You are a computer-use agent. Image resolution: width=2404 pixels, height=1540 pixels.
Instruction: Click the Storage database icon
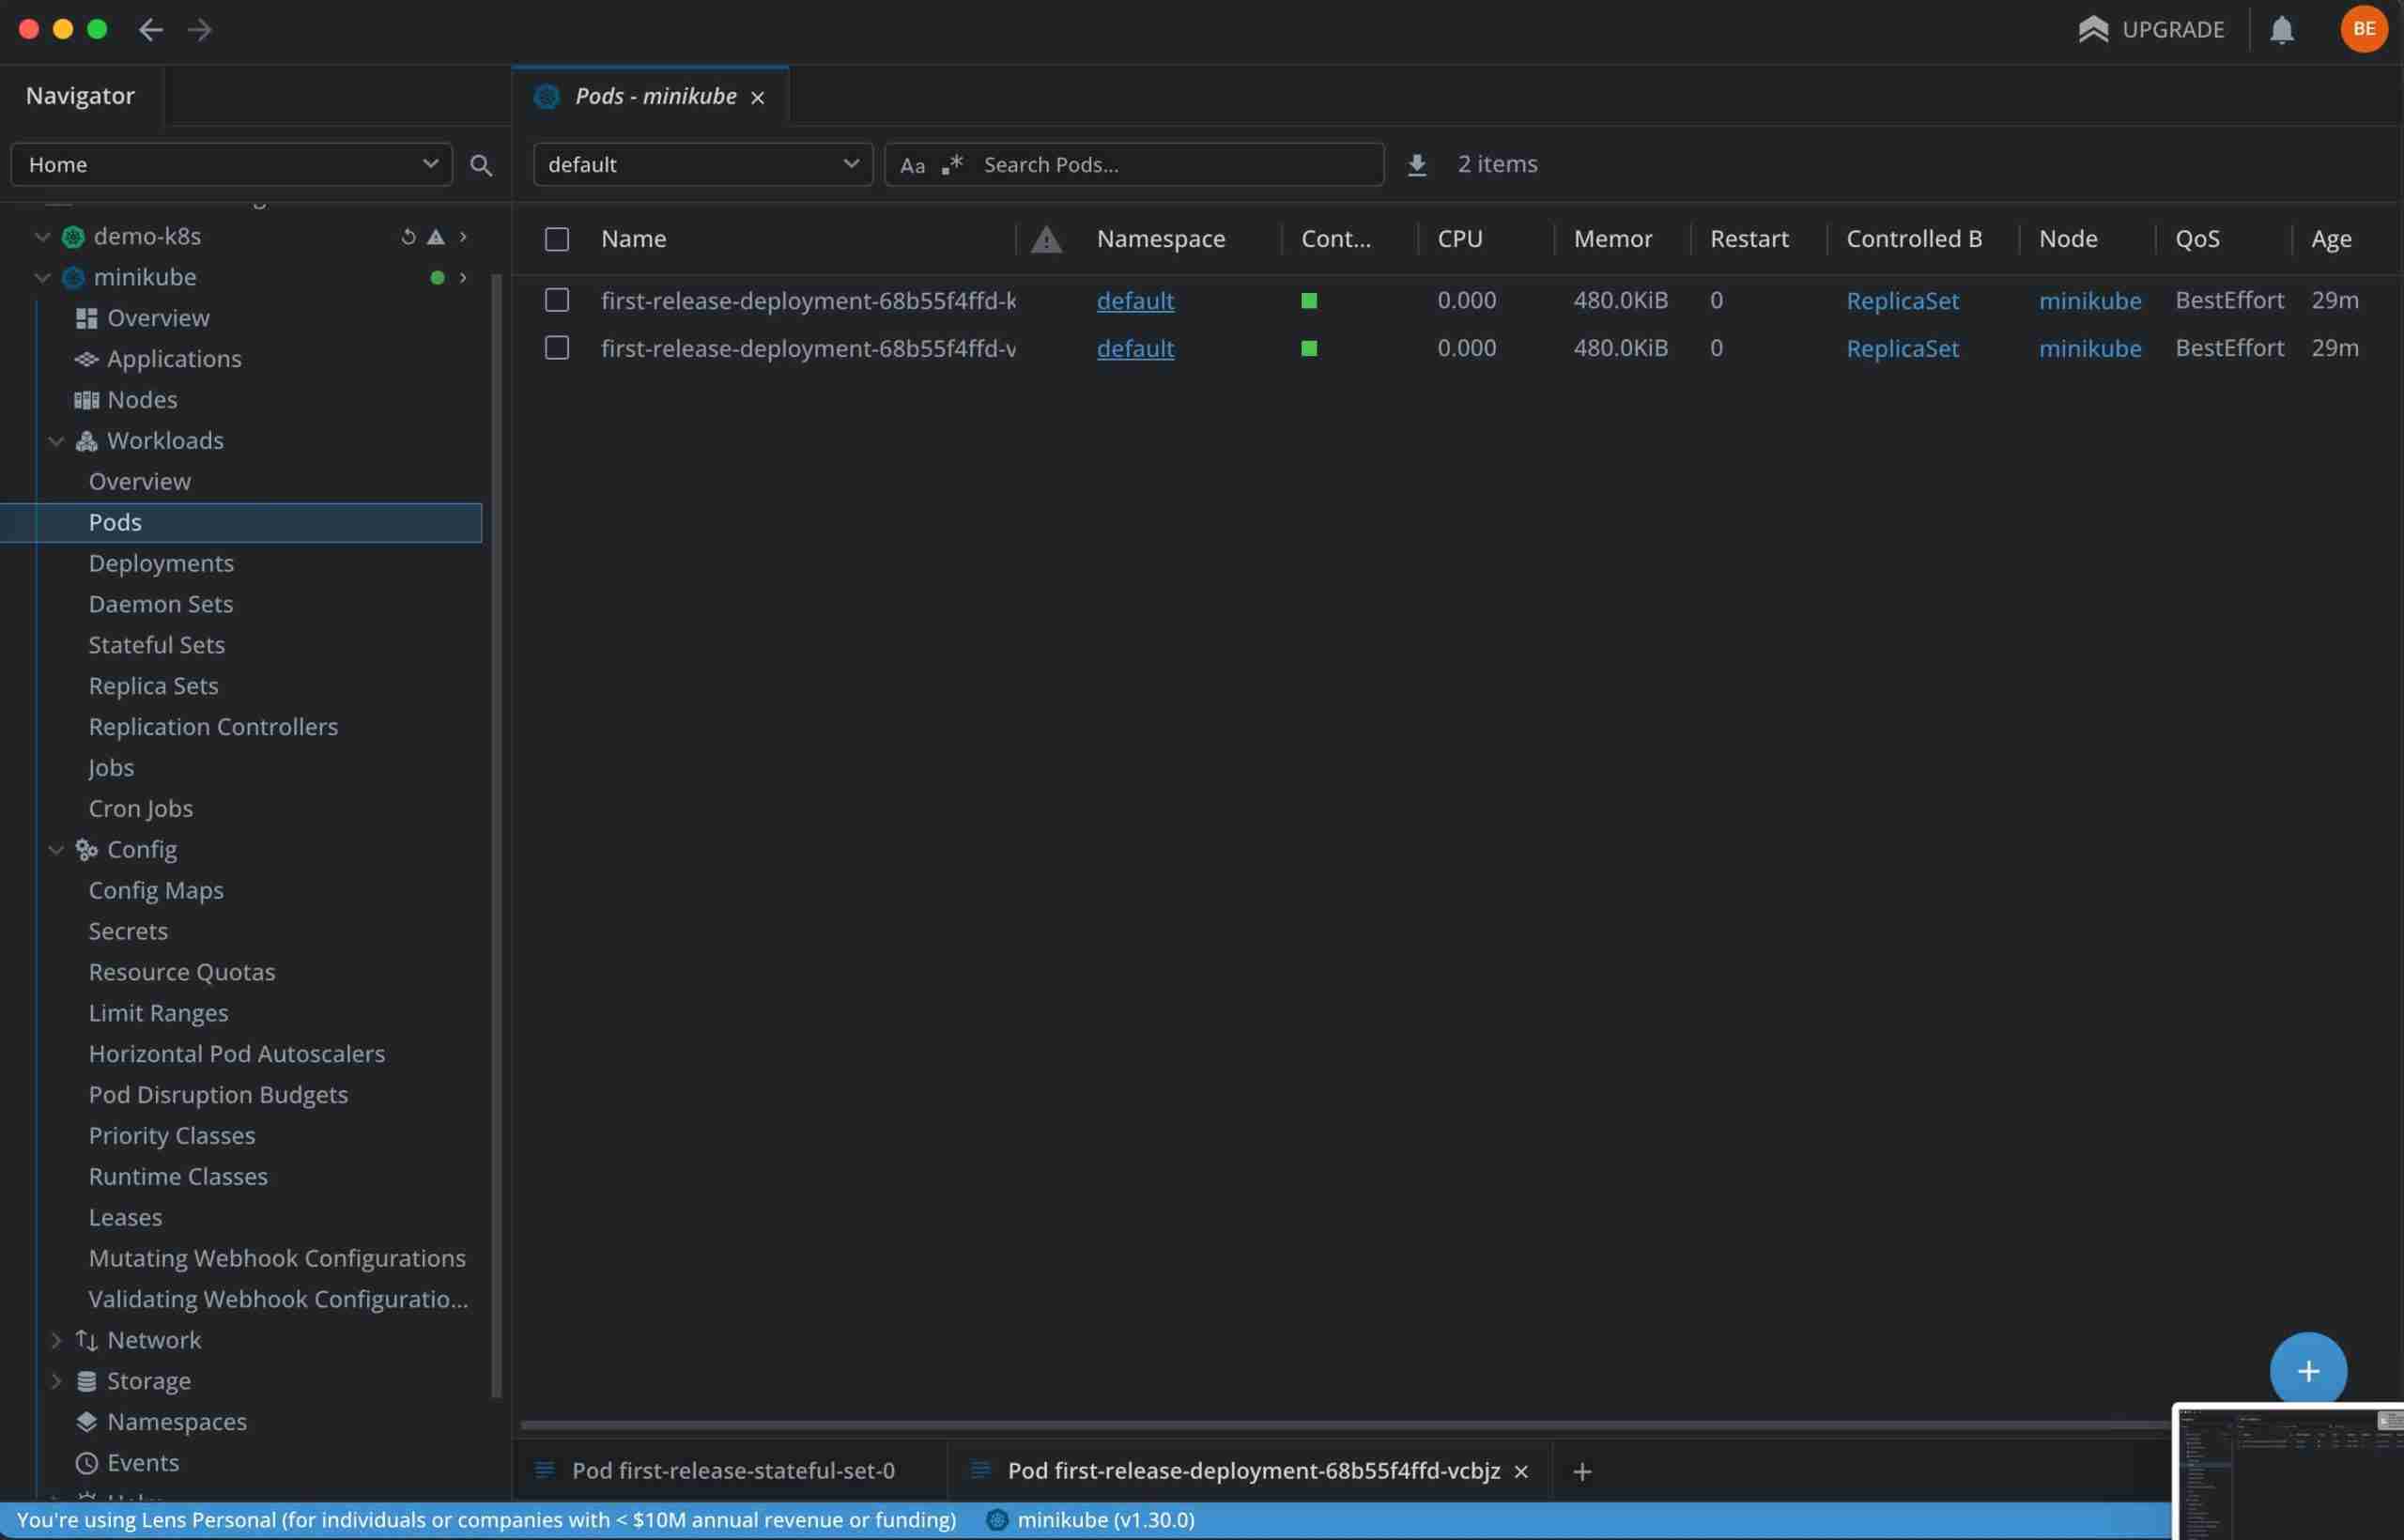[x=87, y=1382]
